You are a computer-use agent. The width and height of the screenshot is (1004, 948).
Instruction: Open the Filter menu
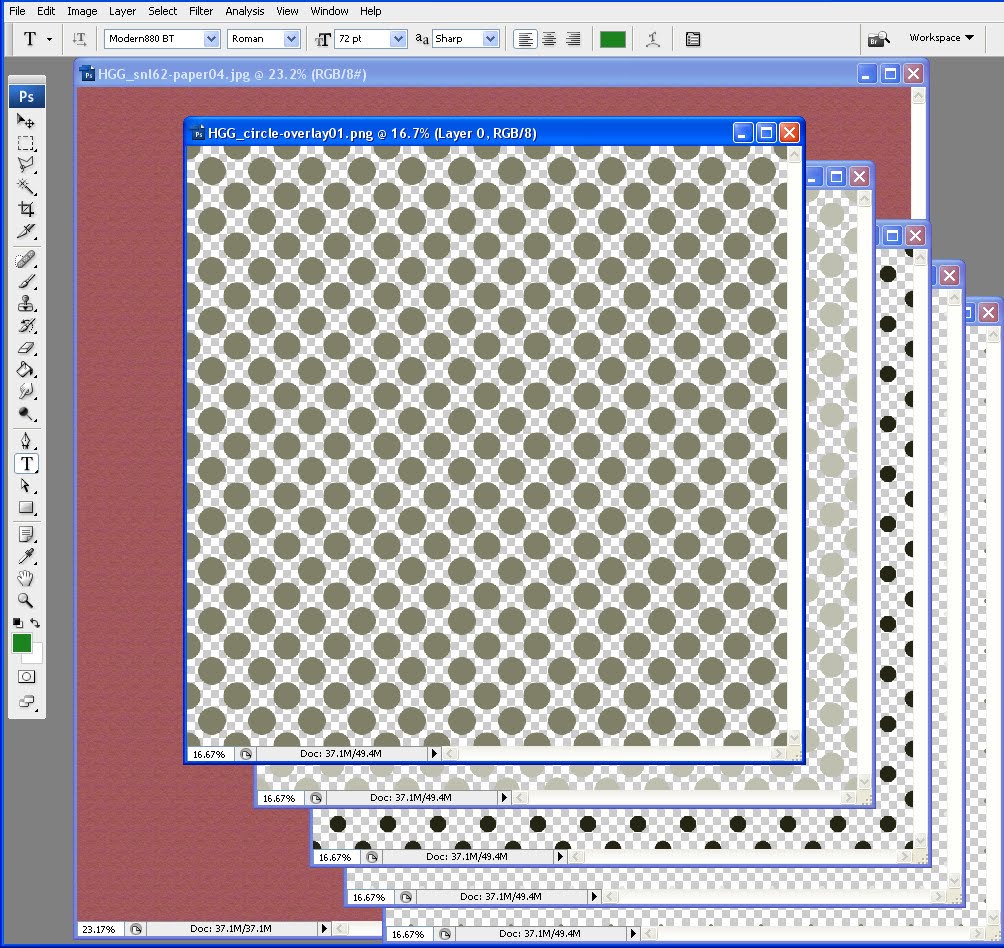click(200, 11)
